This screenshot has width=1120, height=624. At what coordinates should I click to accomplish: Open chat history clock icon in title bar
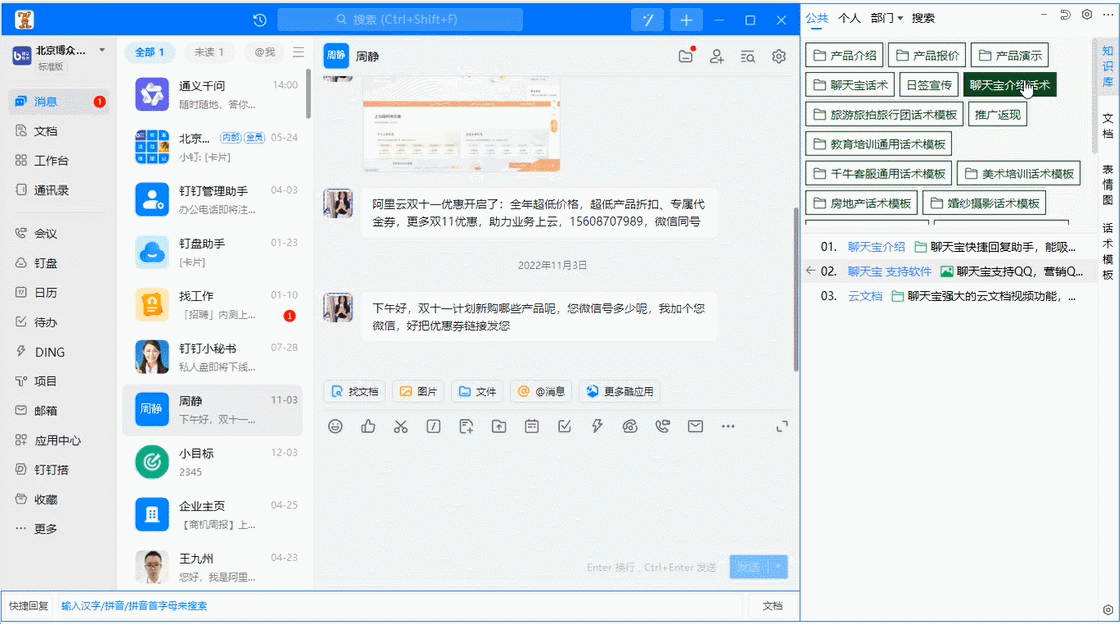click(x=260, y=20)
